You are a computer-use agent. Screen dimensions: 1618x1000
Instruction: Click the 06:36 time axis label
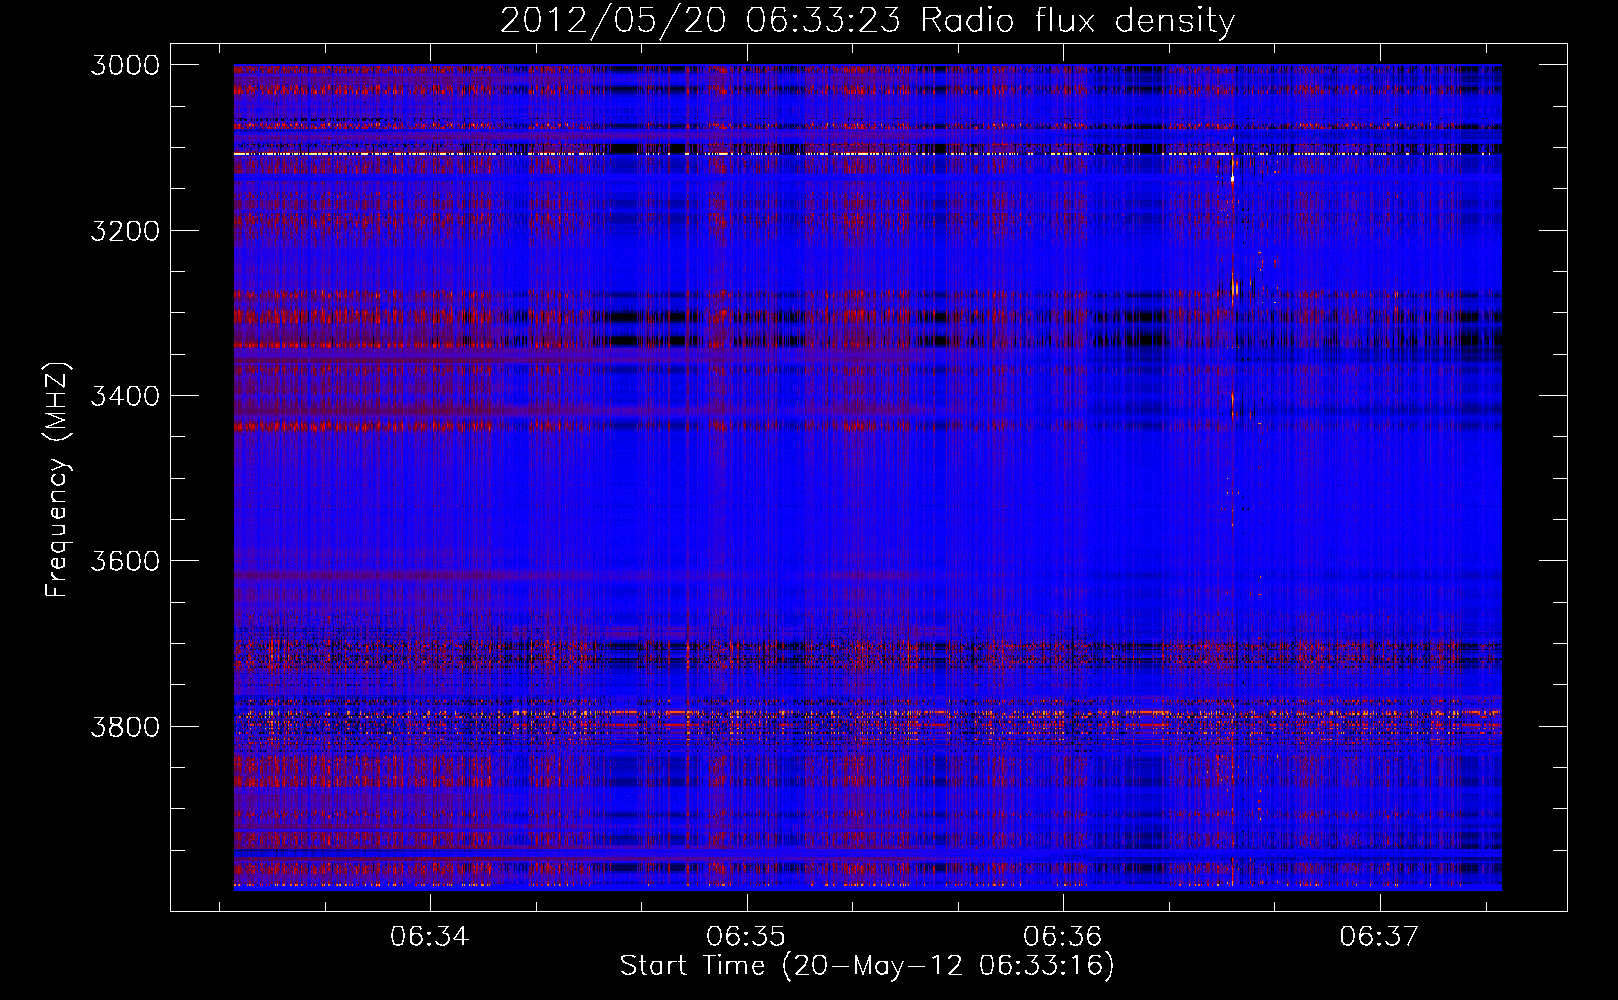[1062, 937]
